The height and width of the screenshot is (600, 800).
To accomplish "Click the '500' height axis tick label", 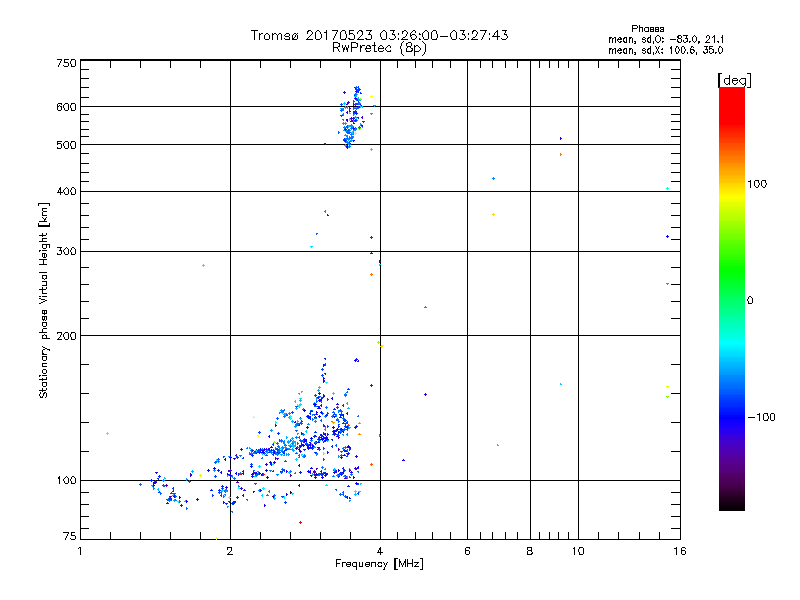I will pos(66,145).
